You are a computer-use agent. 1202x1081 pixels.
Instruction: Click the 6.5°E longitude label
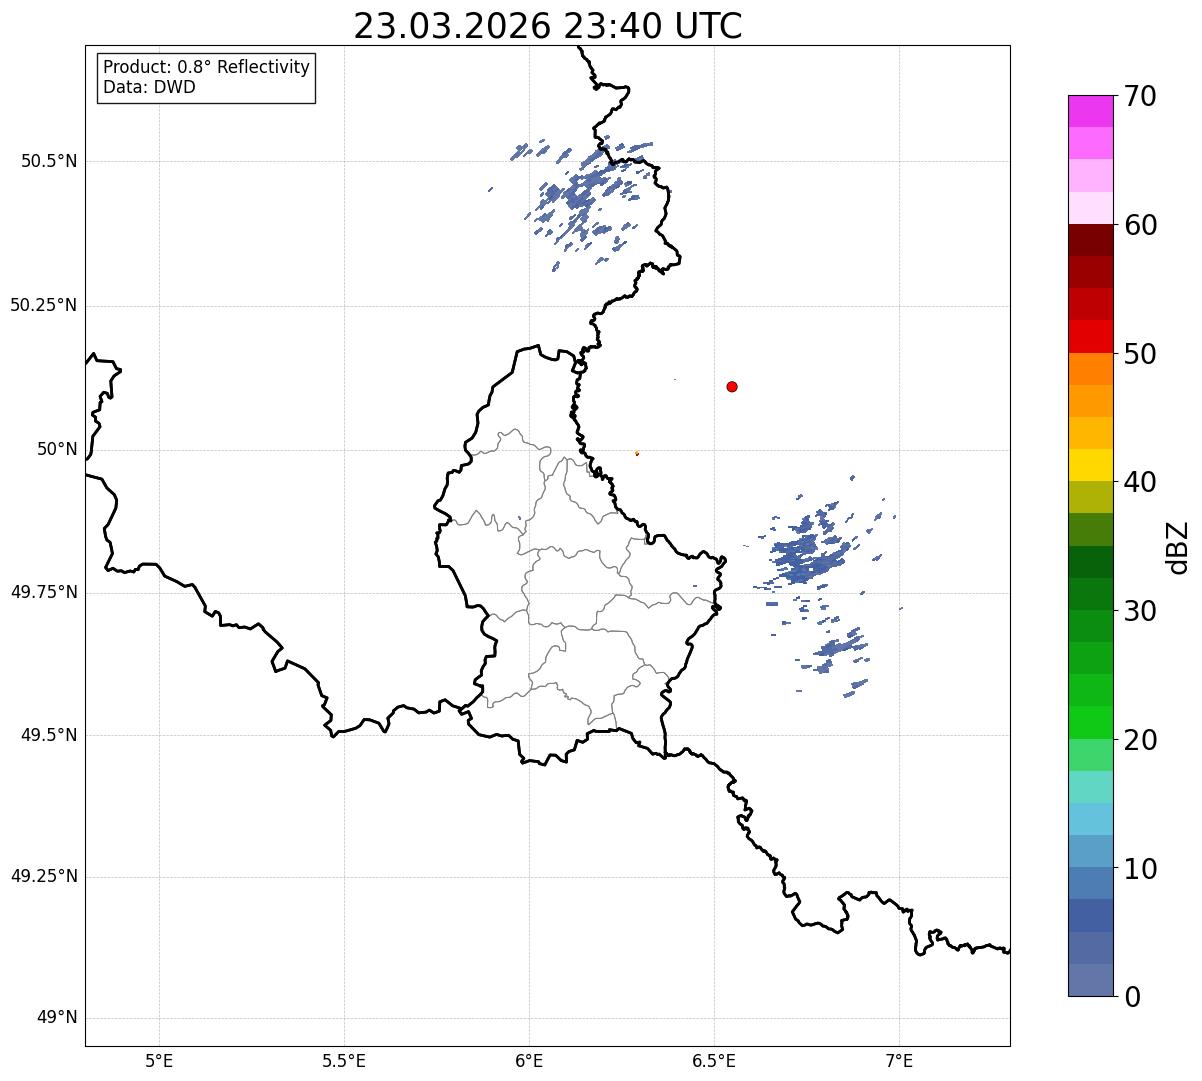click(714, 1060)
